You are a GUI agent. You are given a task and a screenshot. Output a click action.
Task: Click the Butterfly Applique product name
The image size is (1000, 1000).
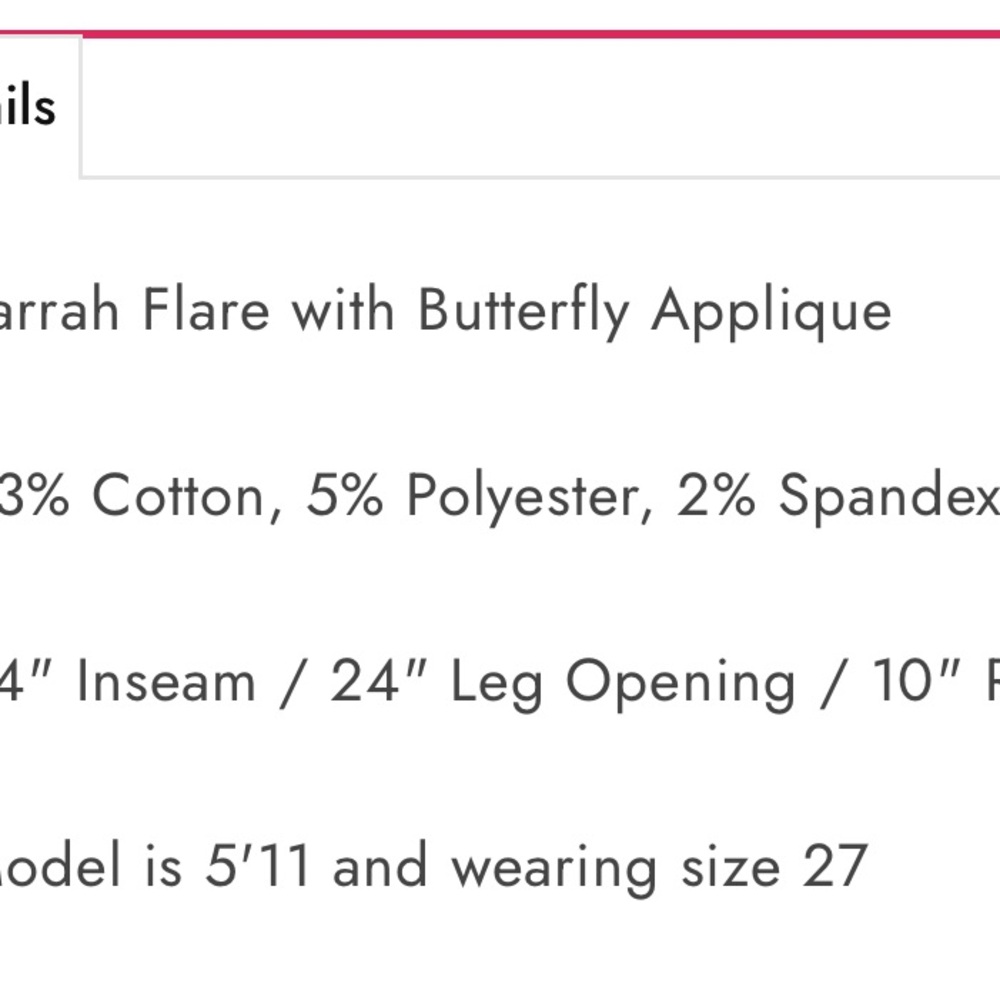click(x=650, y=310)
